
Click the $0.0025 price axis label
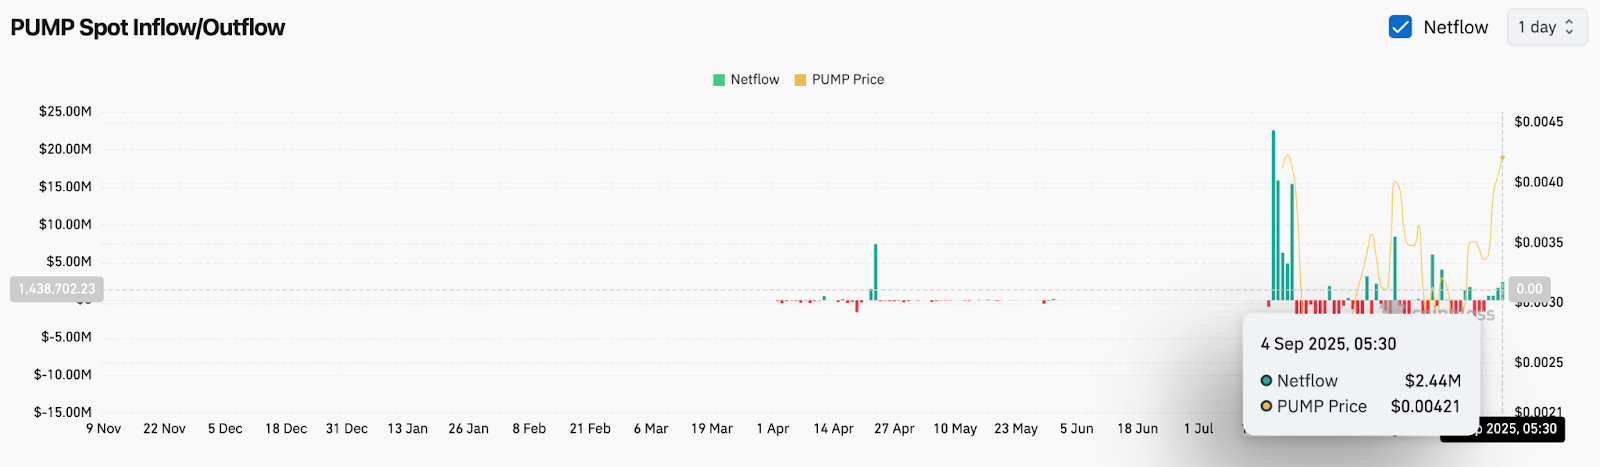pos(1539,362)
